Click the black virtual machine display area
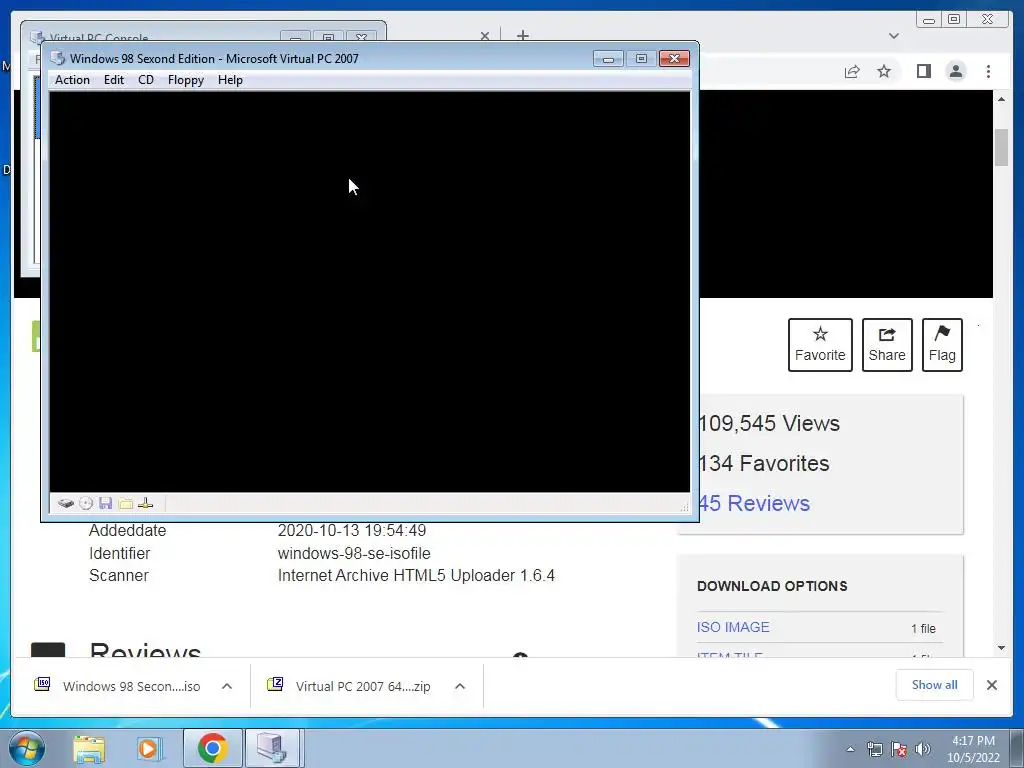Viewport: 1024px width, 768px height. [x=370, y=291]
